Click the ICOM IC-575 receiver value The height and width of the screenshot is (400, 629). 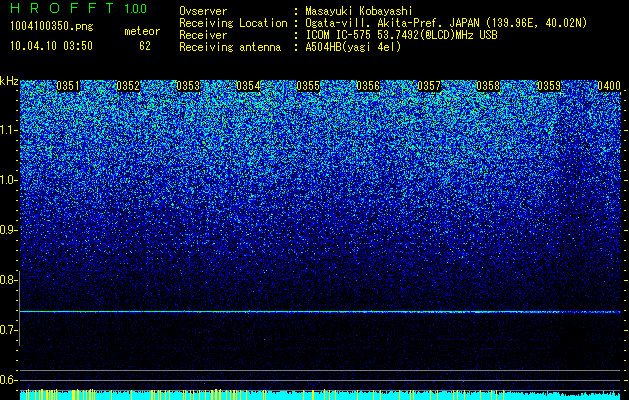[401, 35]
